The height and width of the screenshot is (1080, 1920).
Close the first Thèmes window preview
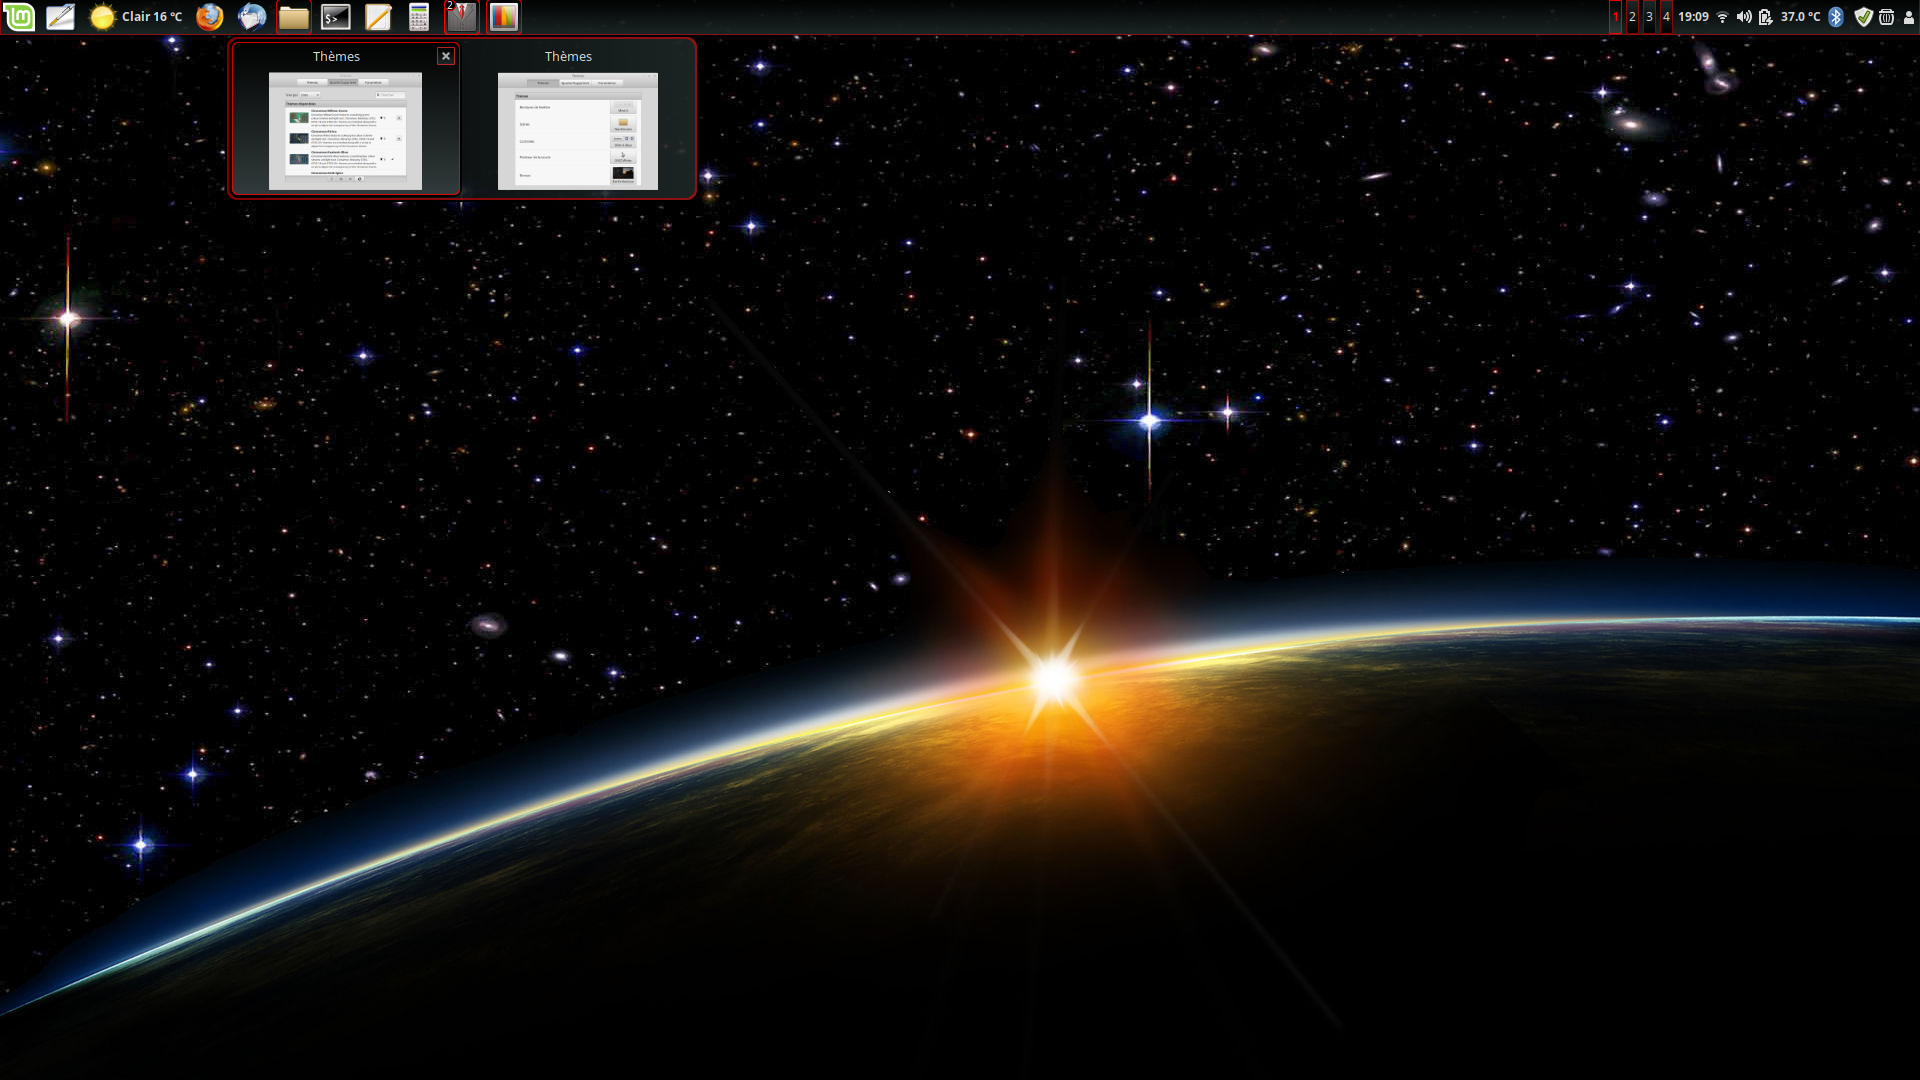point(446,56)
